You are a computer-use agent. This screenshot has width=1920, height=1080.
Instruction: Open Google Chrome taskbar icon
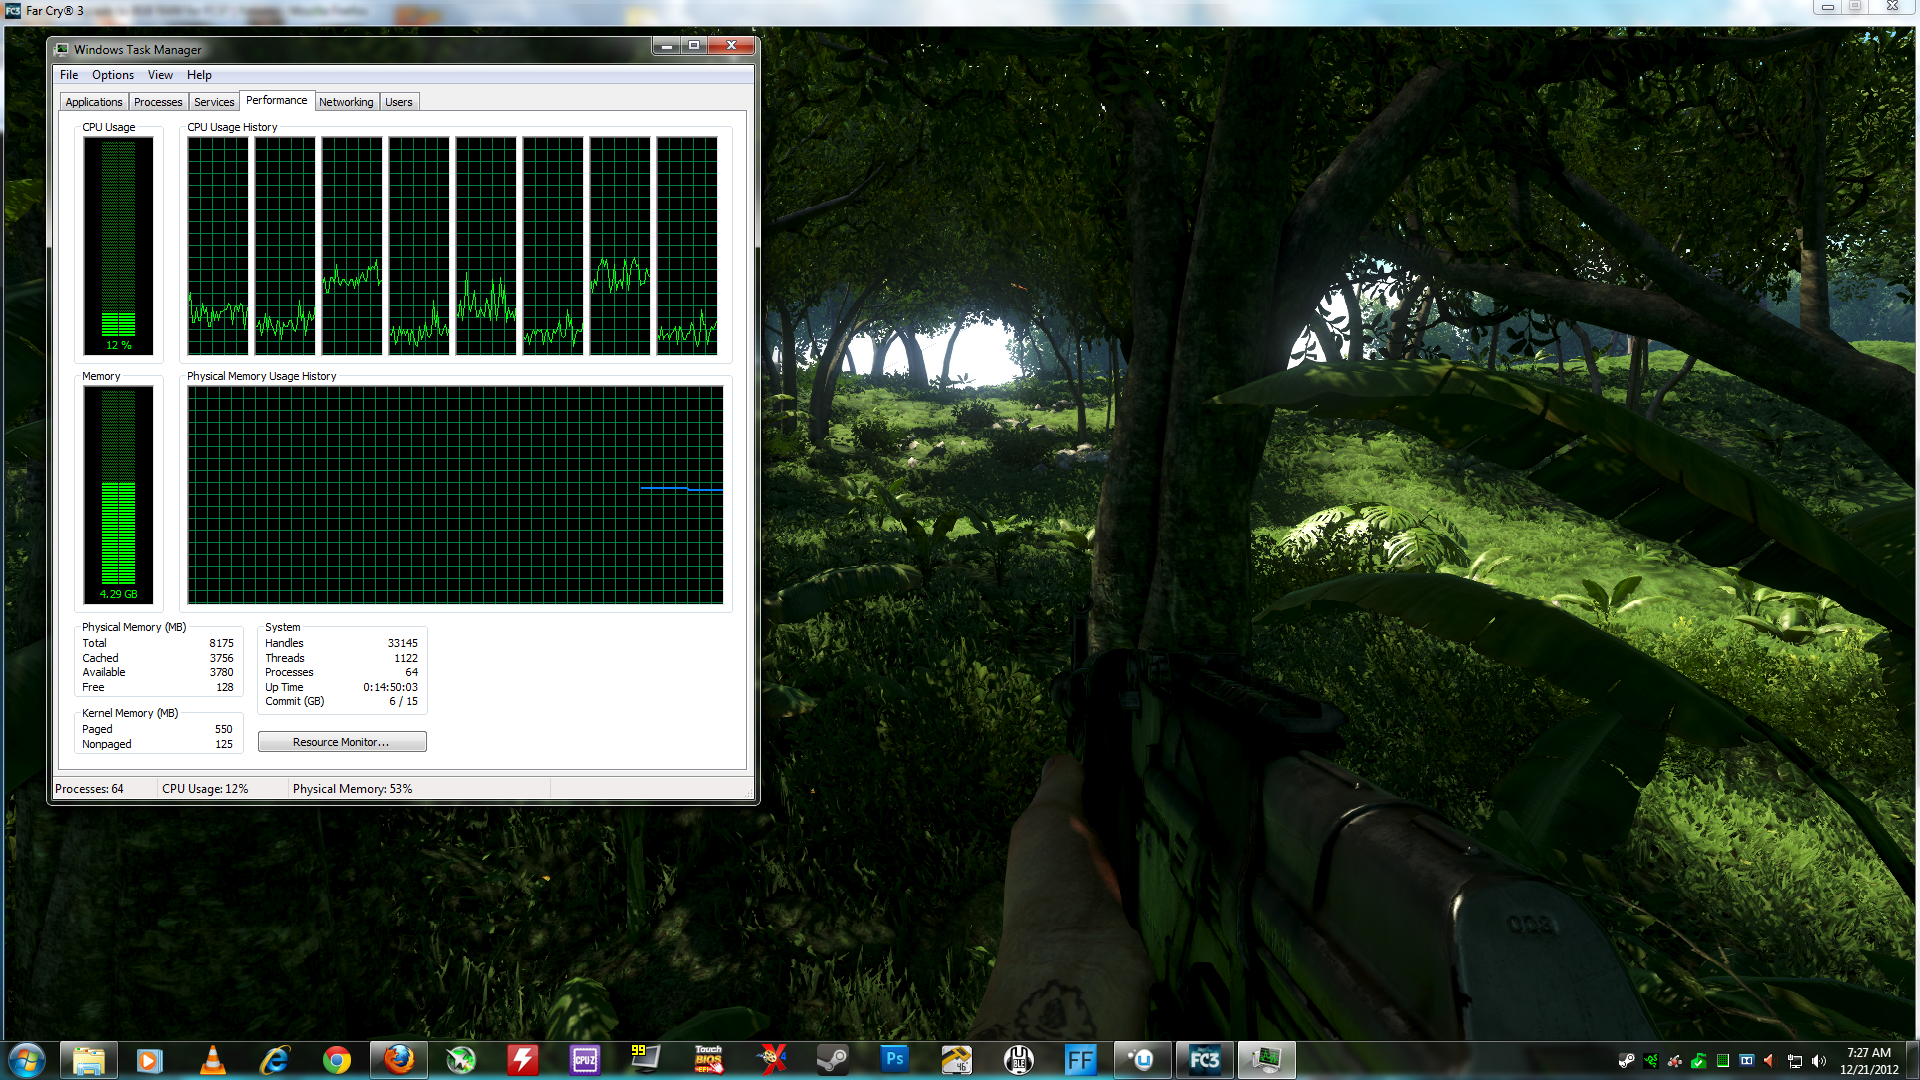click(337, 1060)
